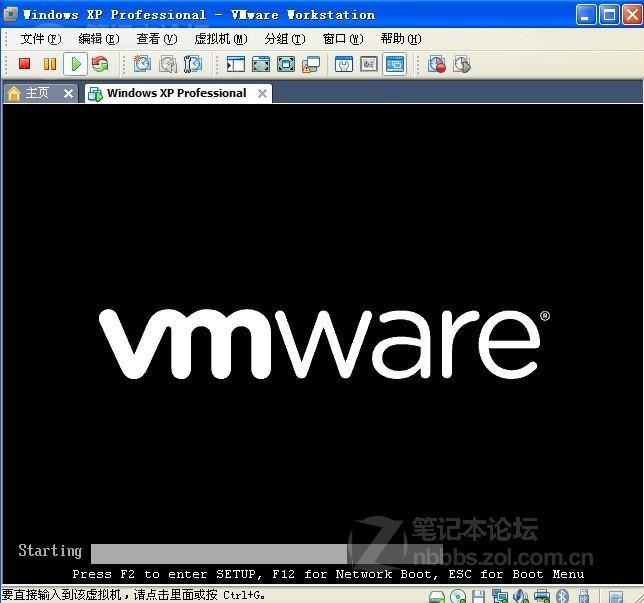Toggle the sidebar display

tap(235, 64)
